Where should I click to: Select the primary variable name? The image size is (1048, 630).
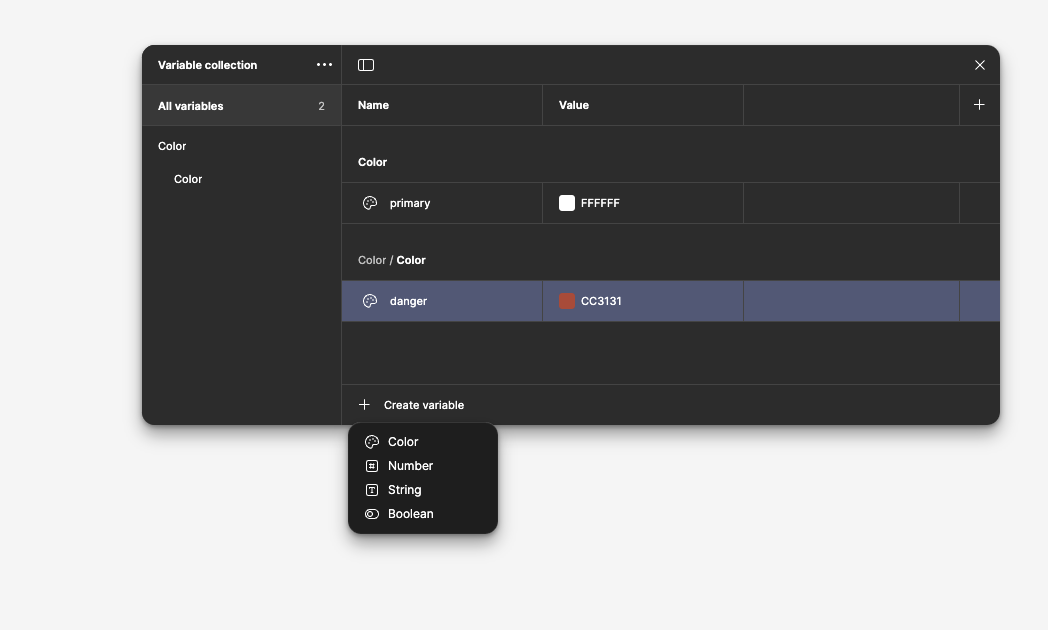coord(410,203)
